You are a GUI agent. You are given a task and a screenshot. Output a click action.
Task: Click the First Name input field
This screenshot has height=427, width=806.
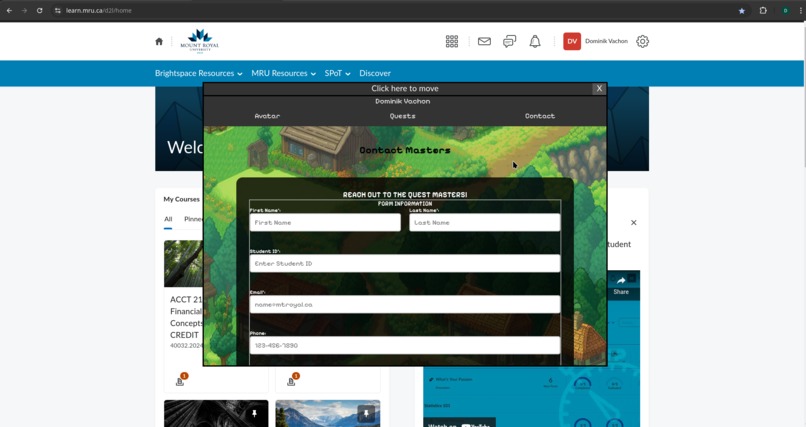(325, 222)
